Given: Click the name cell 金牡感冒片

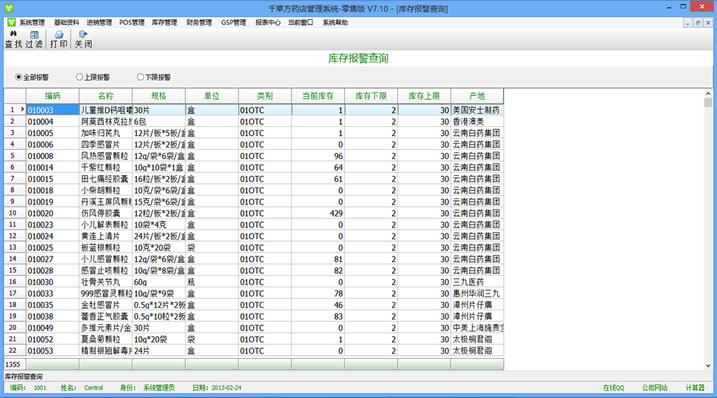Looking at the screenshot, I should pyautogui.click(x=106, y=305).
